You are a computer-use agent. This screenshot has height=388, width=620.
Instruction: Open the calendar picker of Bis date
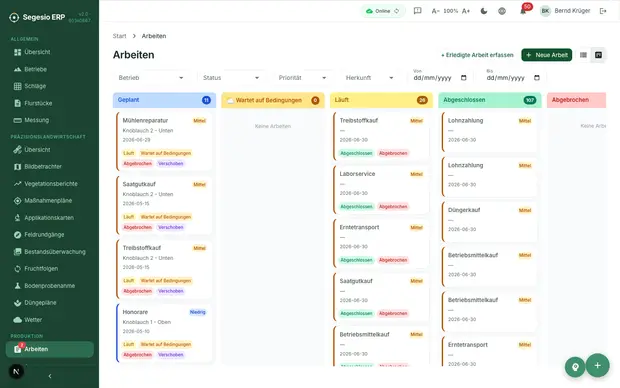537,78
